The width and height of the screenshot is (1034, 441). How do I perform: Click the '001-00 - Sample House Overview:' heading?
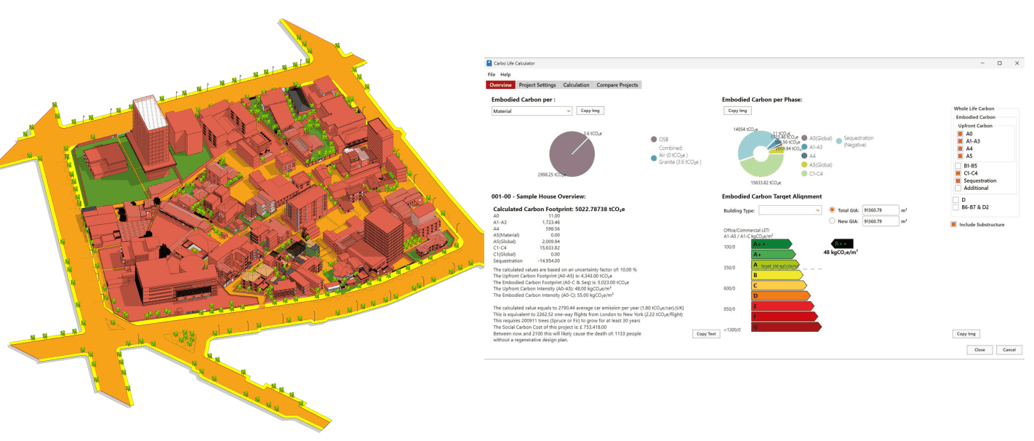[x=539, y=196]
